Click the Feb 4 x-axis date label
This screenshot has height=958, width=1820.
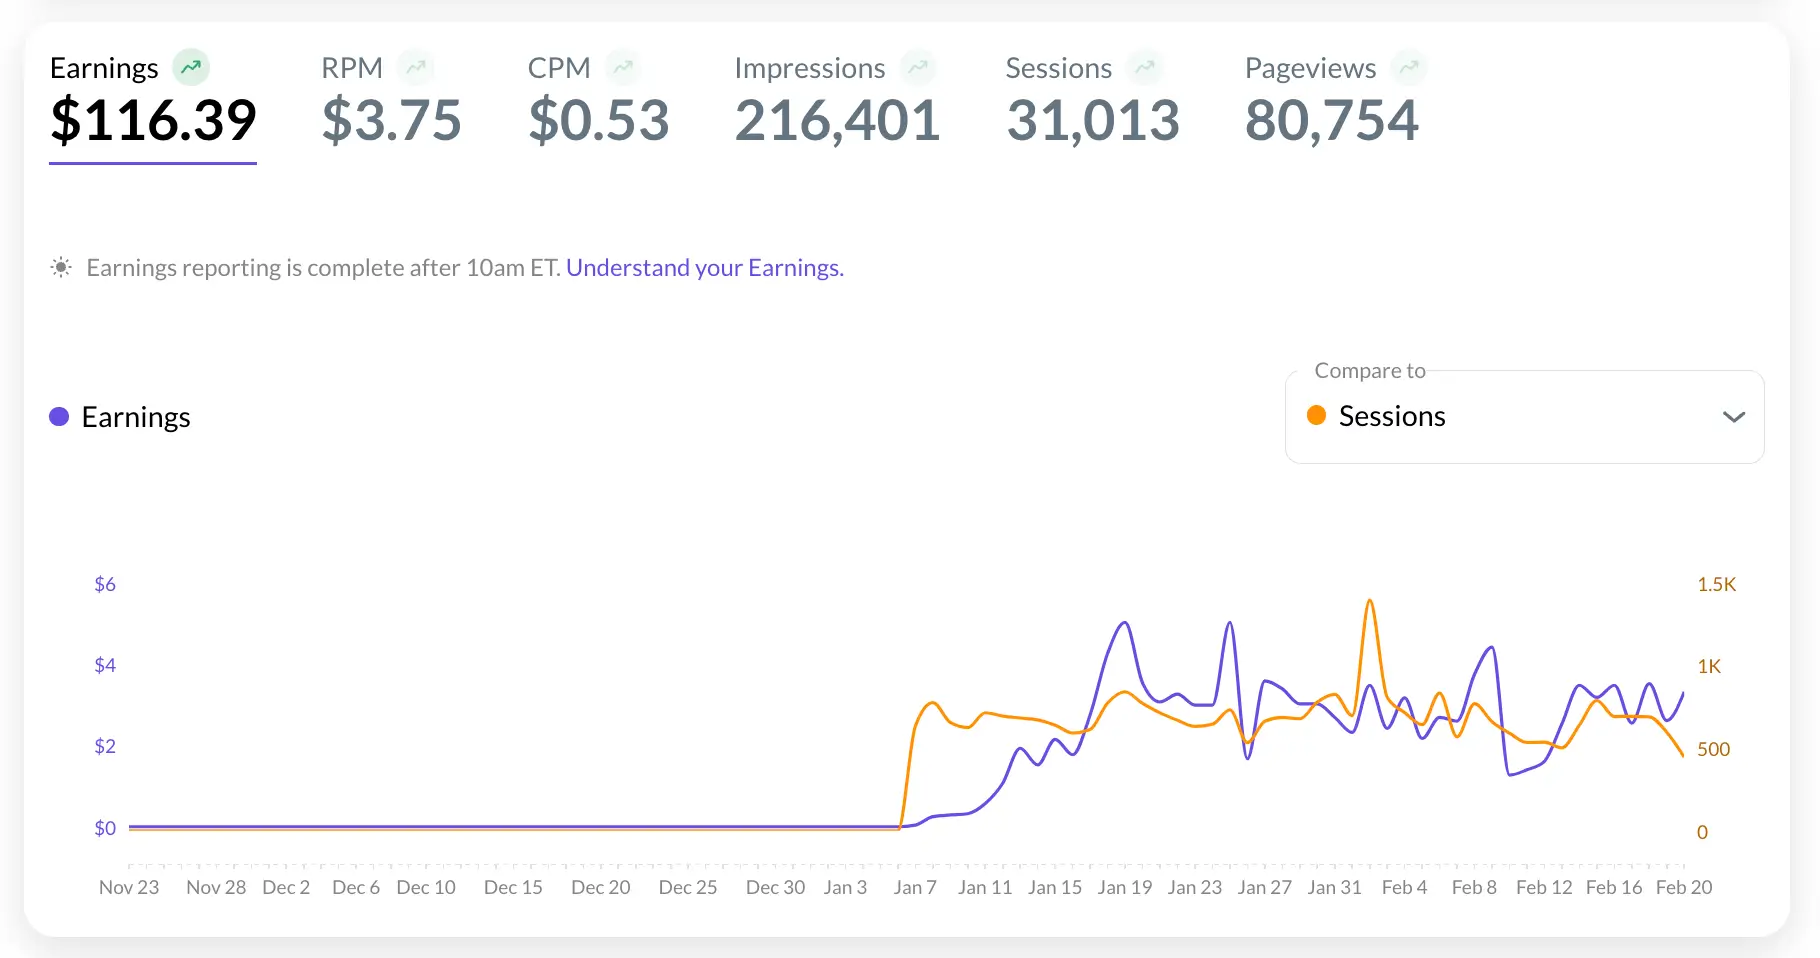click(x=1404, y=887)
